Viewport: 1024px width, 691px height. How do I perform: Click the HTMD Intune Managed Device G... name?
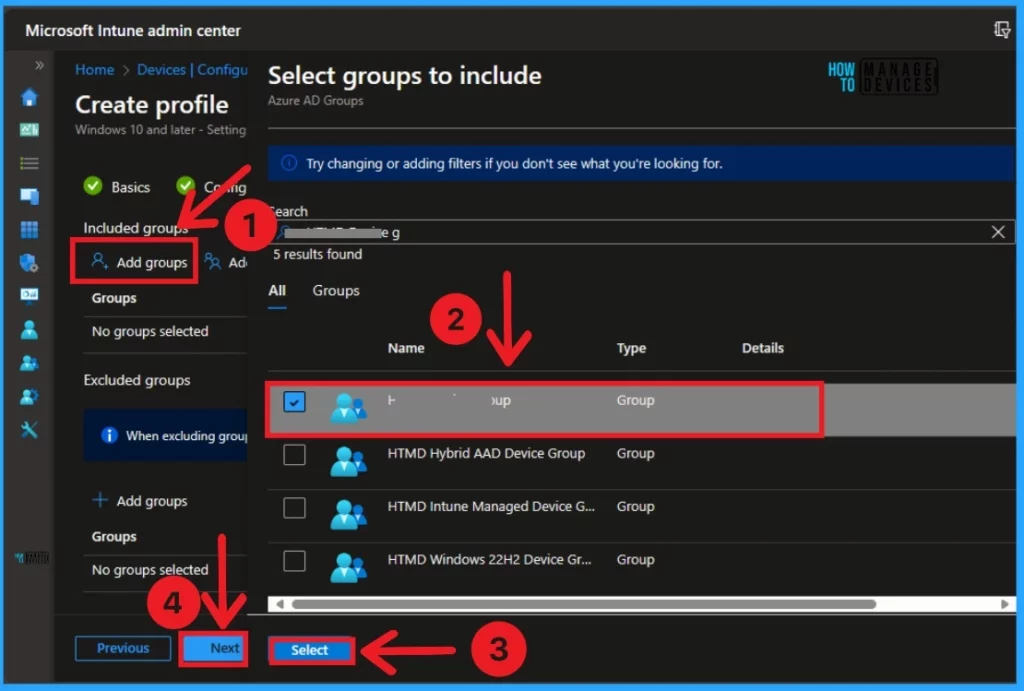tap(491, 506)
